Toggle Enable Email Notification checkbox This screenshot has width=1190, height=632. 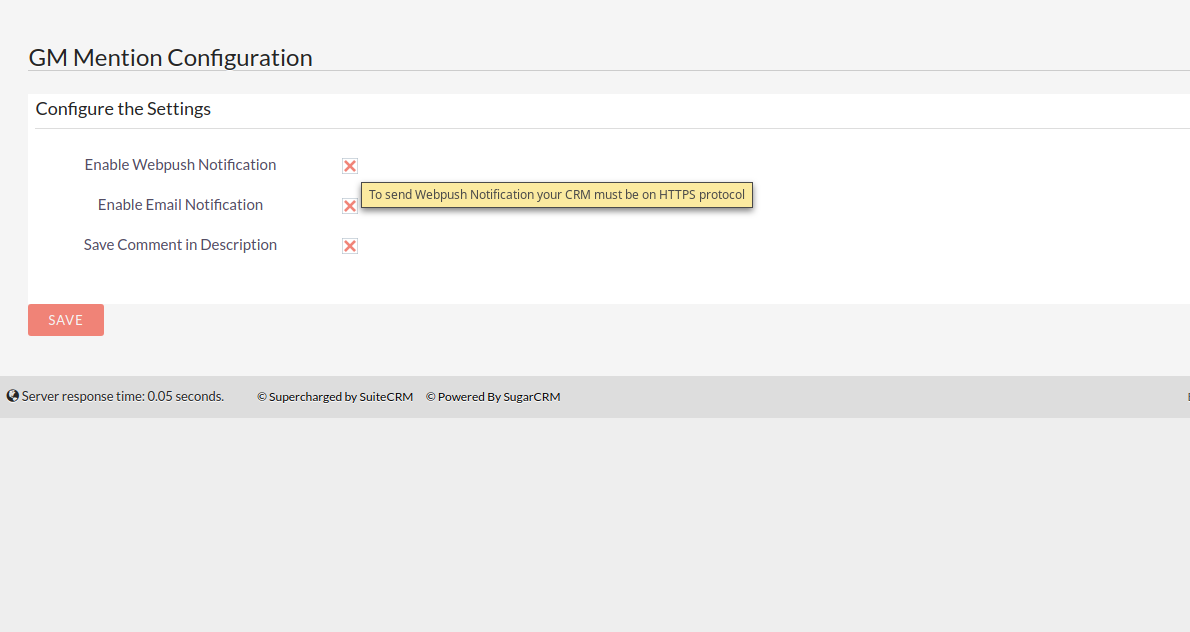(350, 206)
